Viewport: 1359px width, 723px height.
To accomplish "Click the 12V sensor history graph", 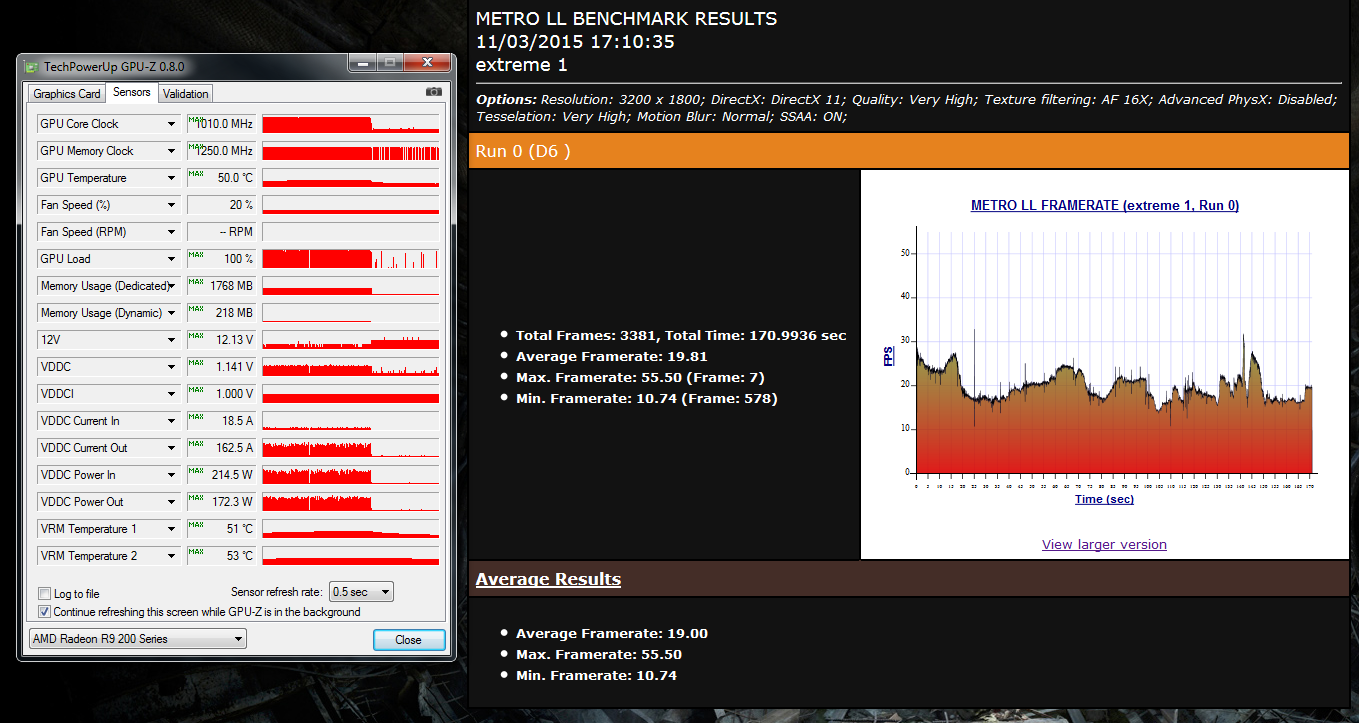I will pyautogui.click(x=350, y=340).
